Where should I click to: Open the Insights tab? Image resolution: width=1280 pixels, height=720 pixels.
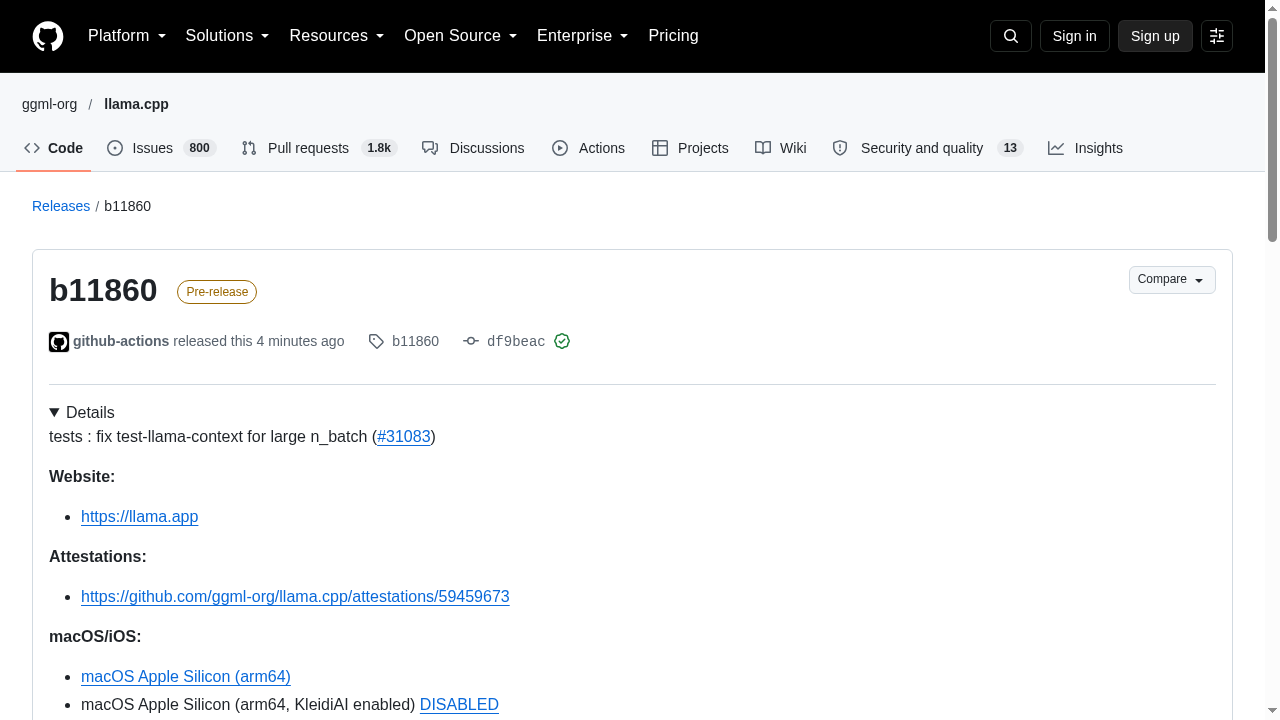point(1085,148)
